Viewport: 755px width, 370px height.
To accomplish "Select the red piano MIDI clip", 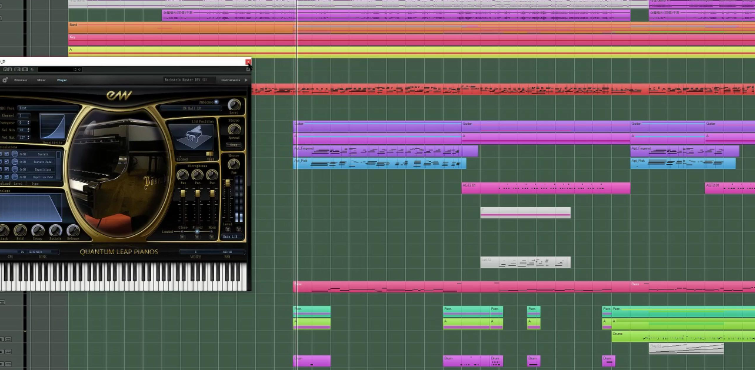I will point(503,90).
